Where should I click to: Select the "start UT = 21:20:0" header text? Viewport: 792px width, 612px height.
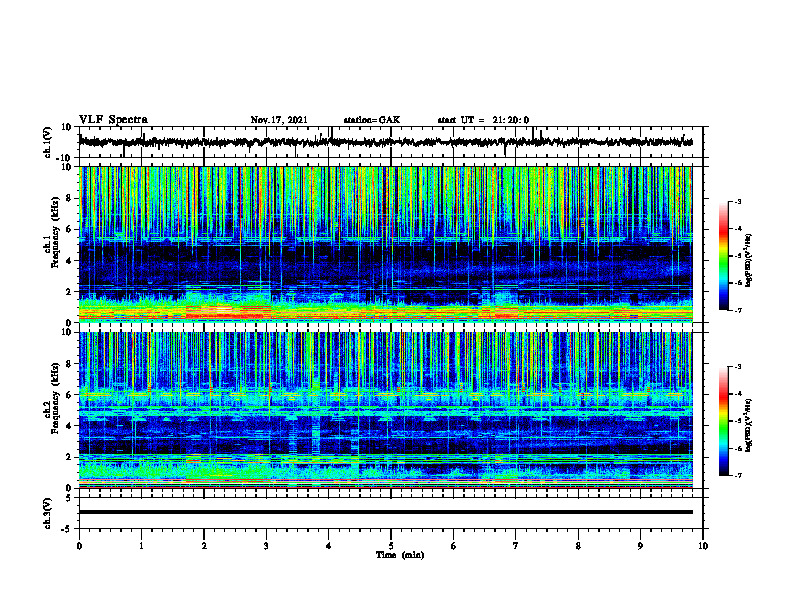click(483, 120)
